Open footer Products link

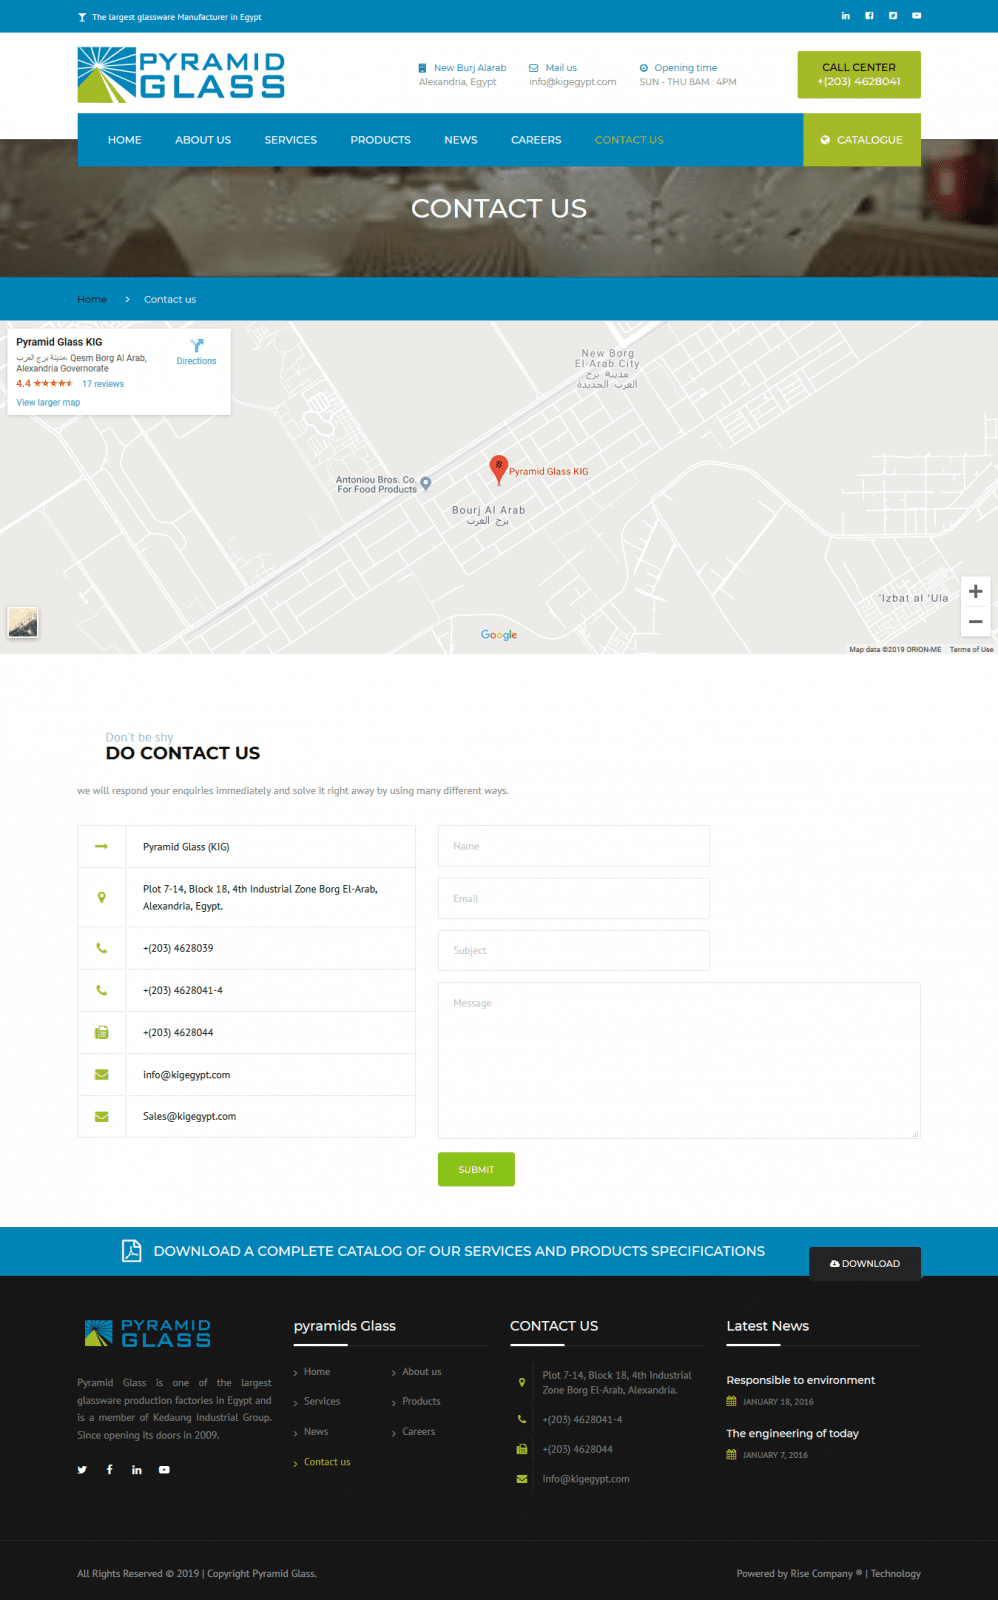click(x=421, y=1401)
